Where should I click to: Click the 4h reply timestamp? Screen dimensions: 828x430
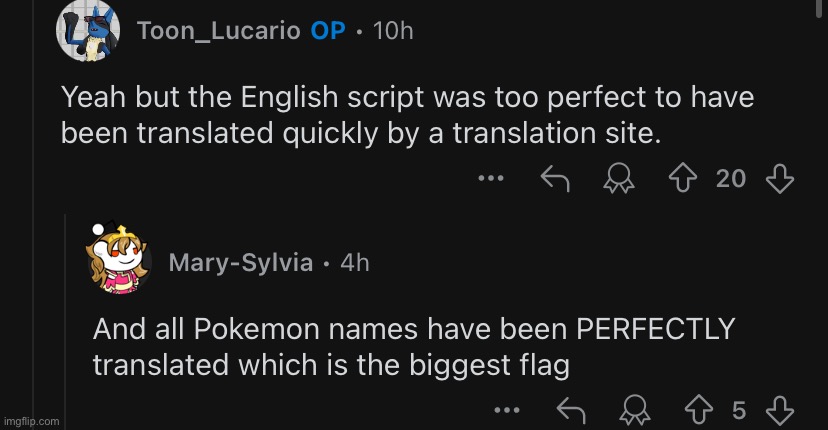[354, 263]
